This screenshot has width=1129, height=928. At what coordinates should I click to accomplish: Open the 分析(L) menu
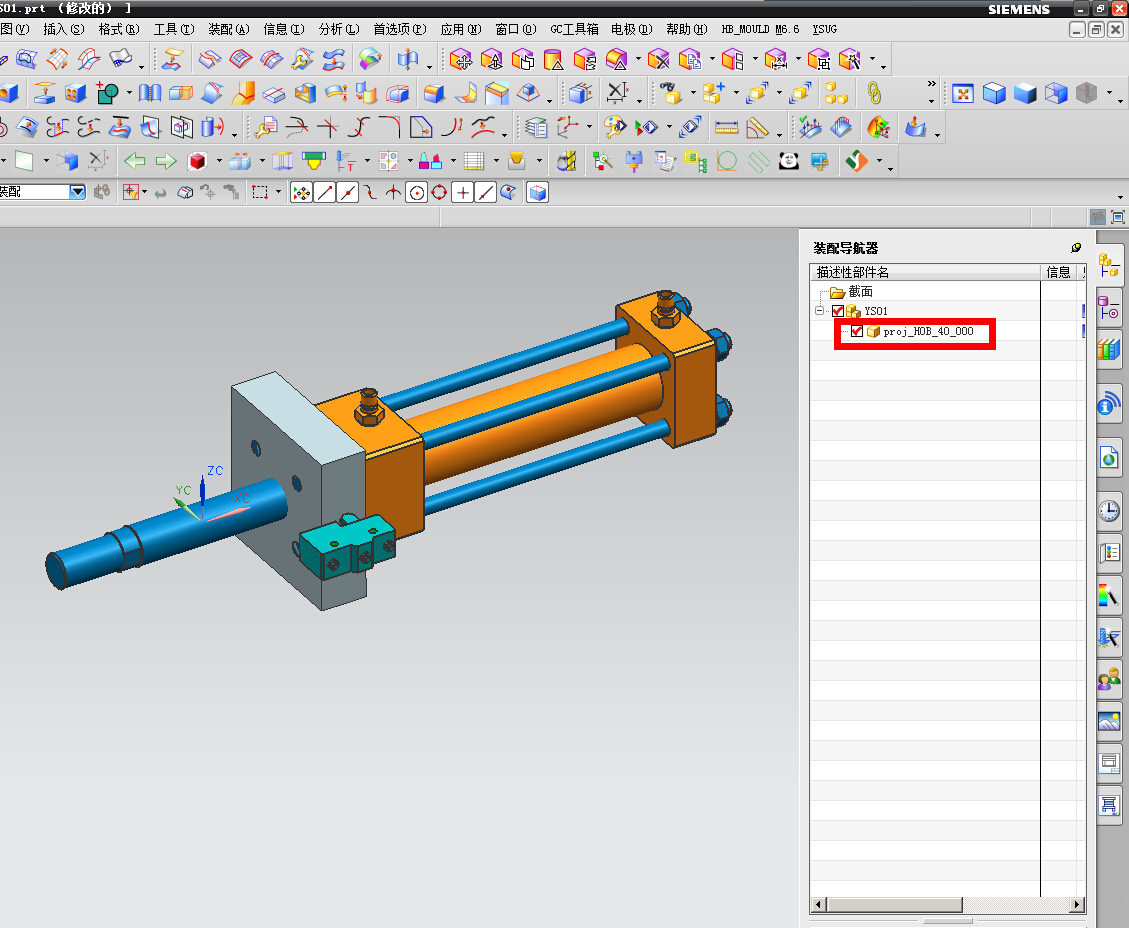(338, 29)
